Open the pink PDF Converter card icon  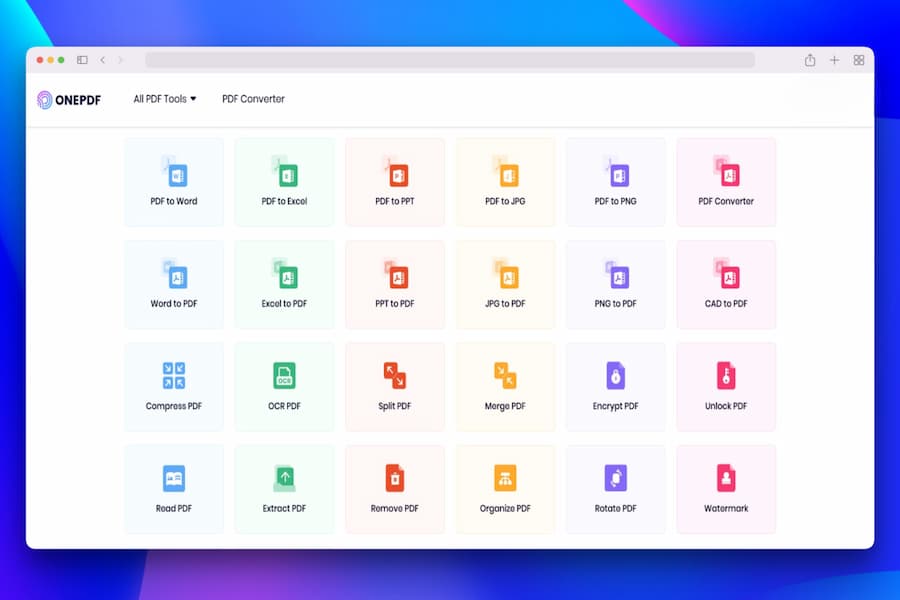[x=727, y=171]
